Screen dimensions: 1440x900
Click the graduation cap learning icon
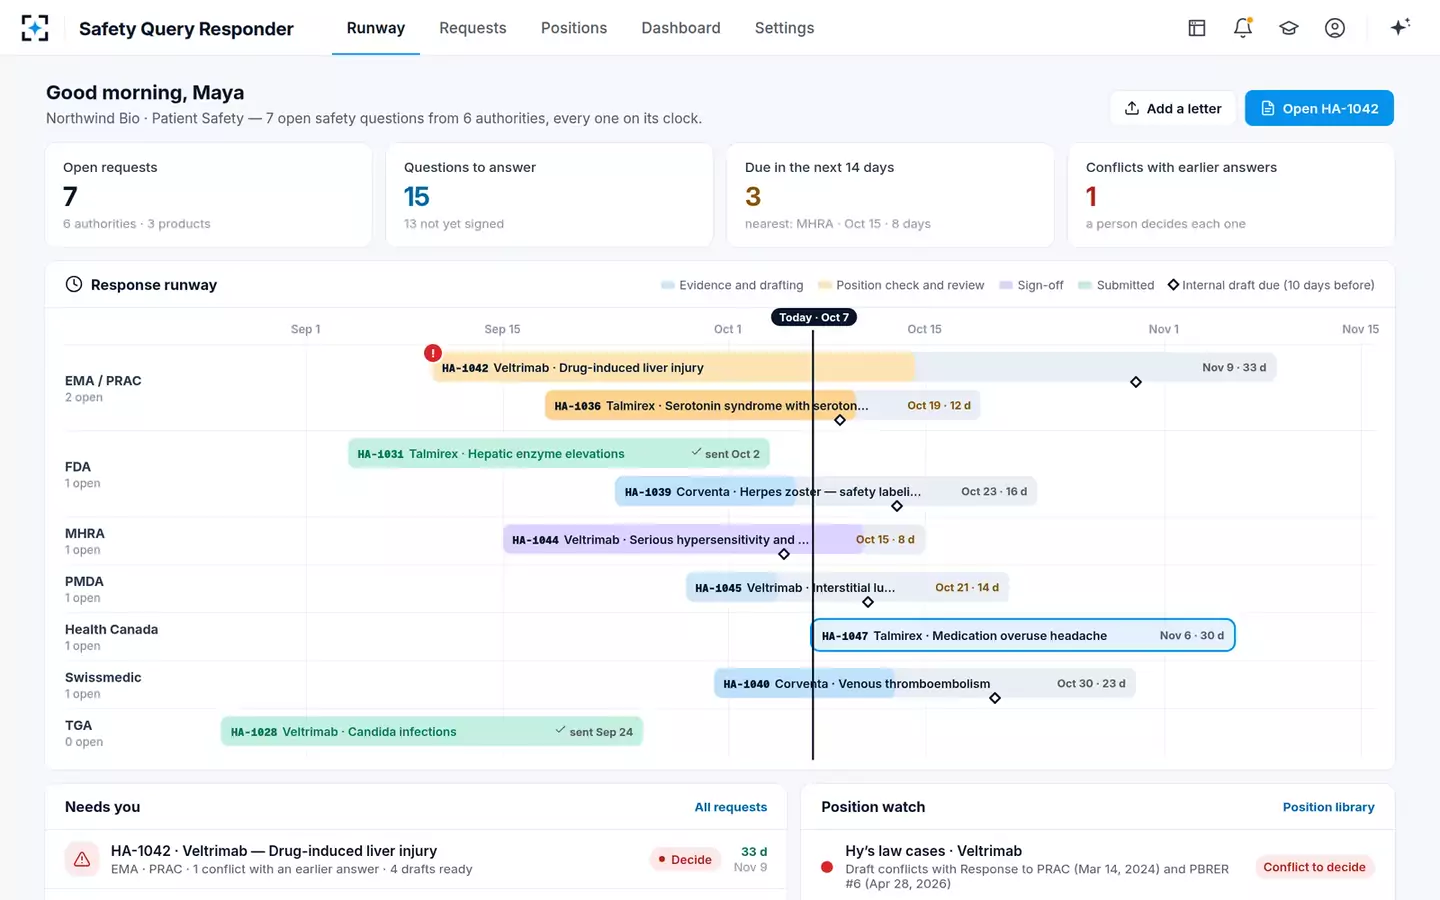coord(1289,28)
